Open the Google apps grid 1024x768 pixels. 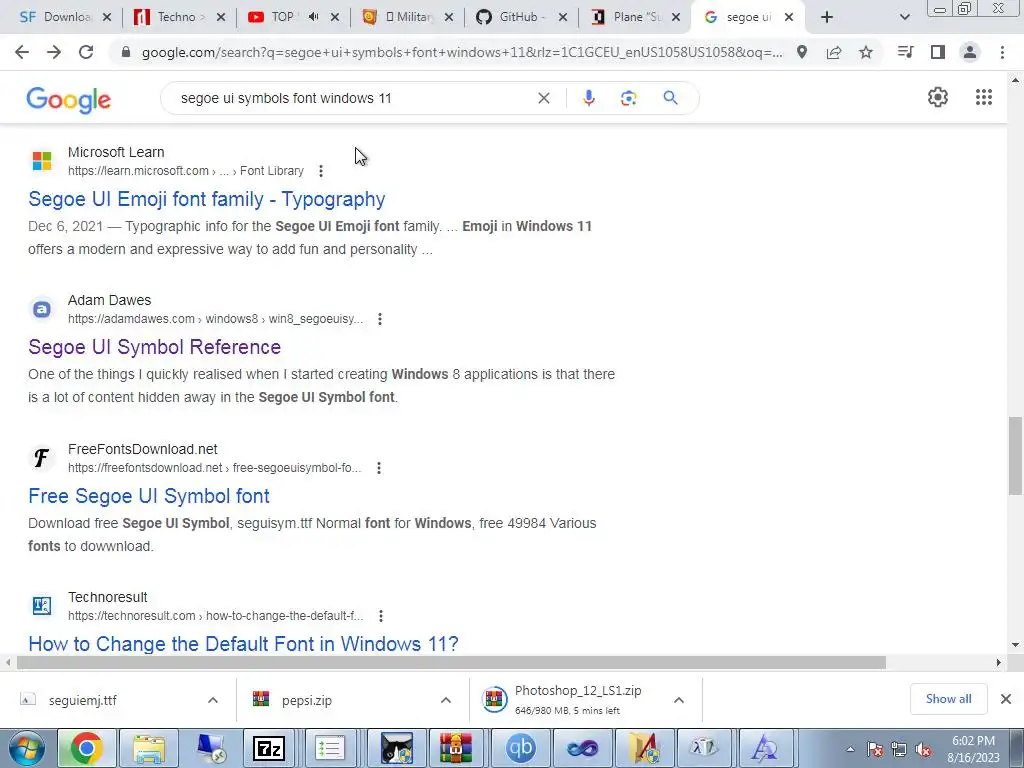(x=984, y=97)
